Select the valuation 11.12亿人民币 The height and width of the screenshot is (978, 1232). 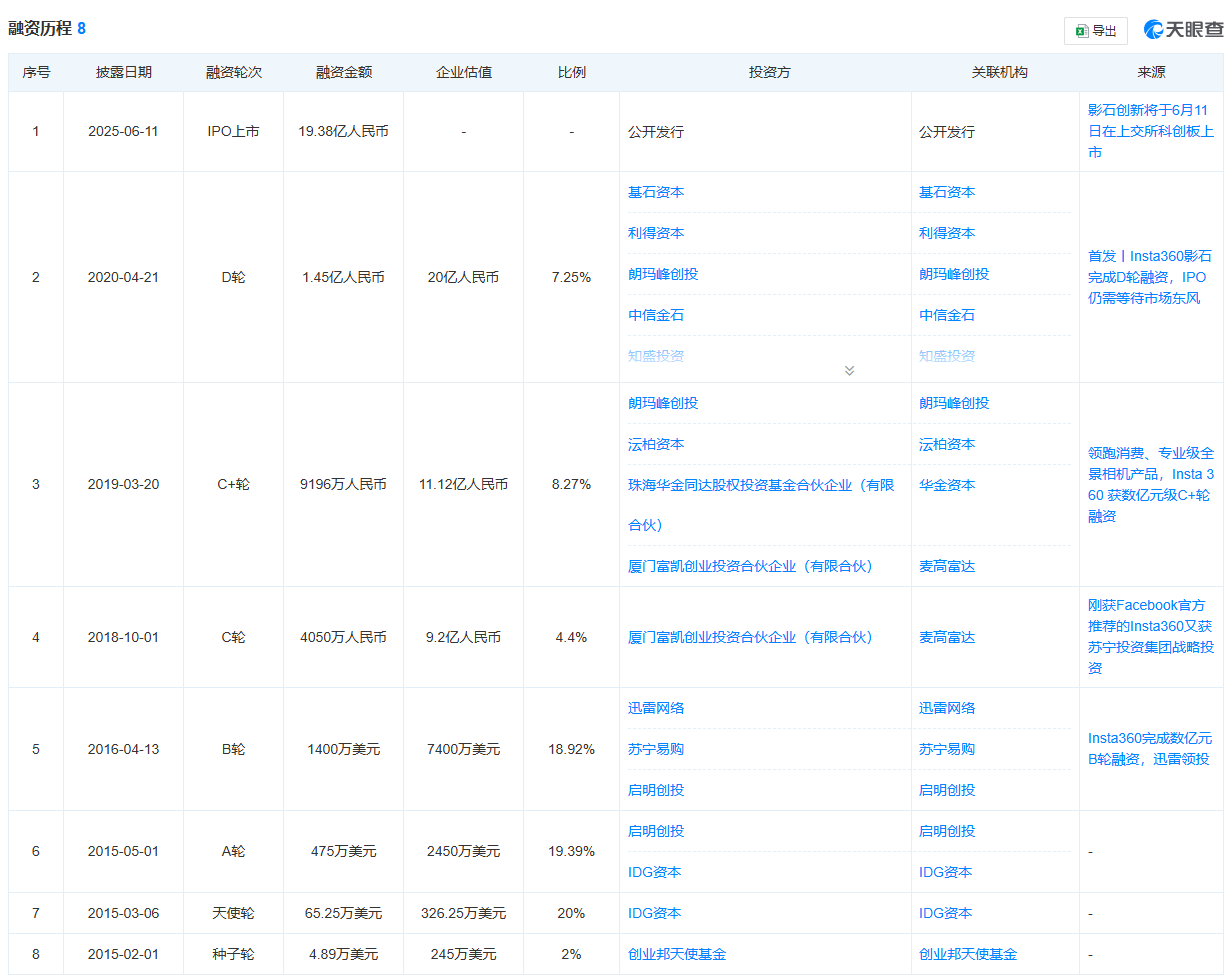point(464,484)
